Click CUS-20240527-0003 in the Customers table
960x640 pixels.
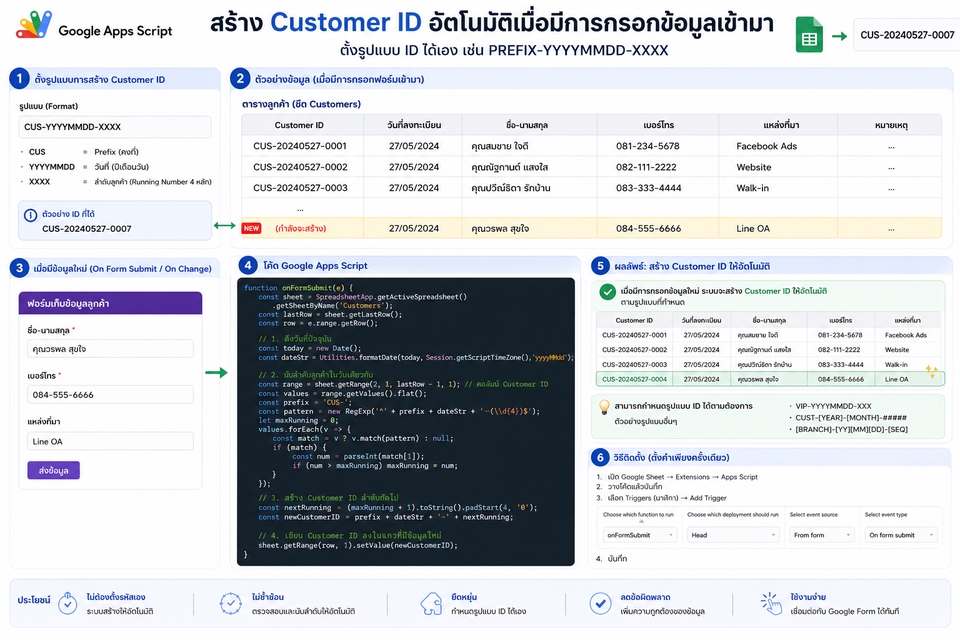[300, 187]
